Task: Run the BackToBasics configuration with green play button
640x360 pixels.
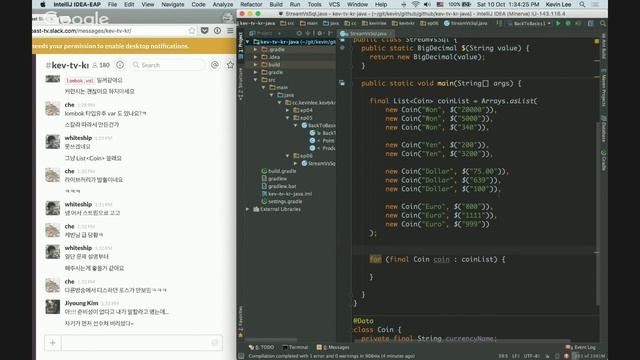Action: 558,24
